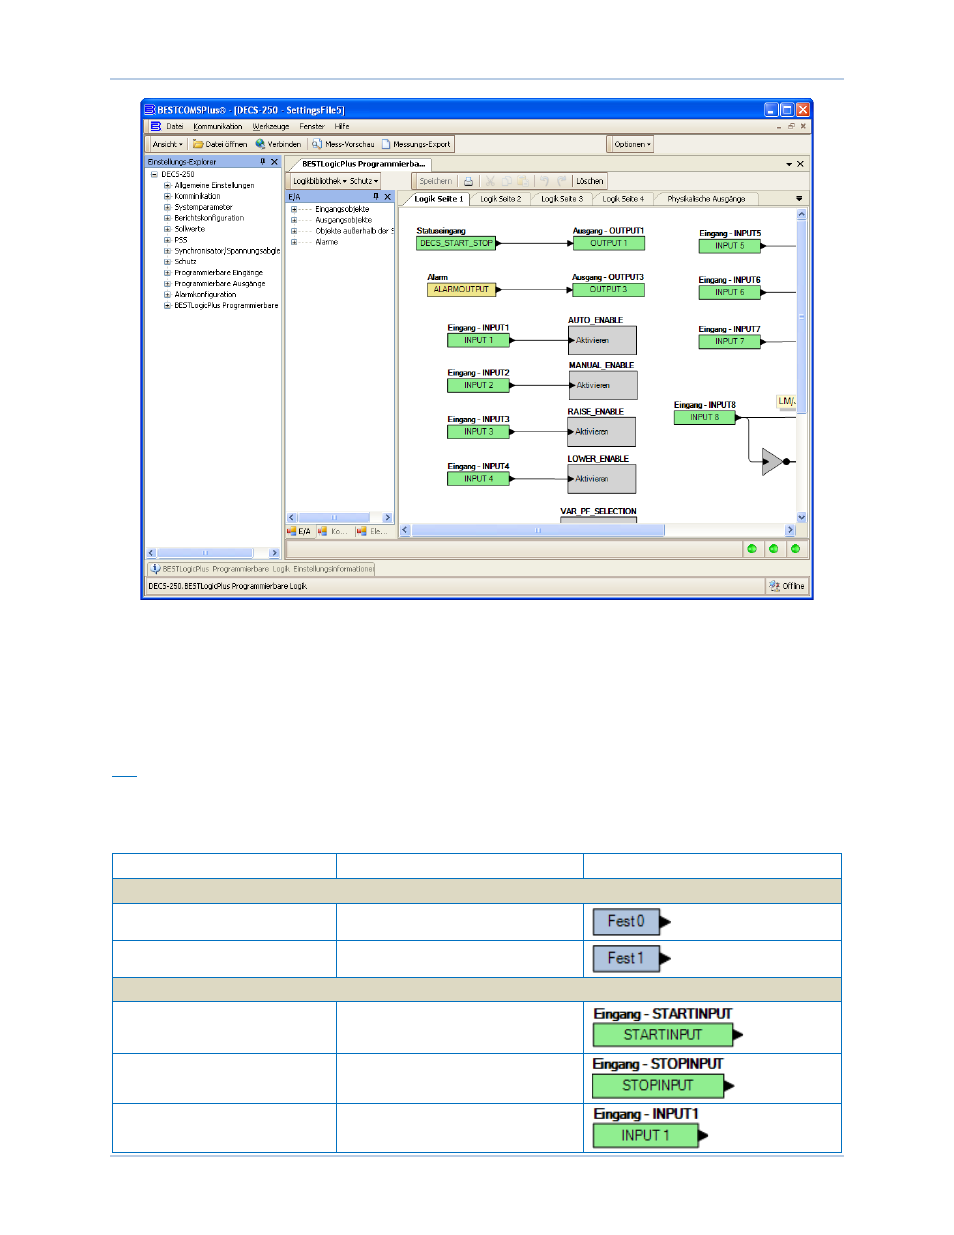The image size is (954, 1235).
Task: Select the AUTO_ENABLE Aktivieren block
Action: 603,340
